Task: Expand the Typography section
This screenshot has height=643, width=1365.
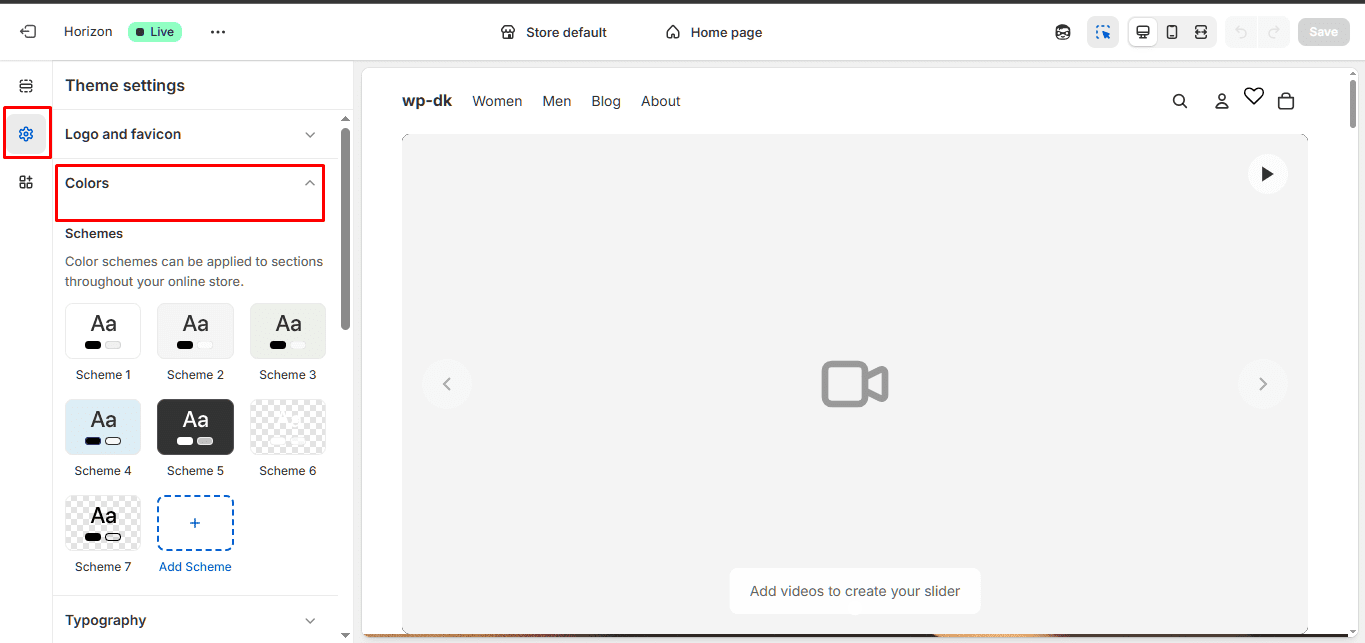Action: pos(190,620)
